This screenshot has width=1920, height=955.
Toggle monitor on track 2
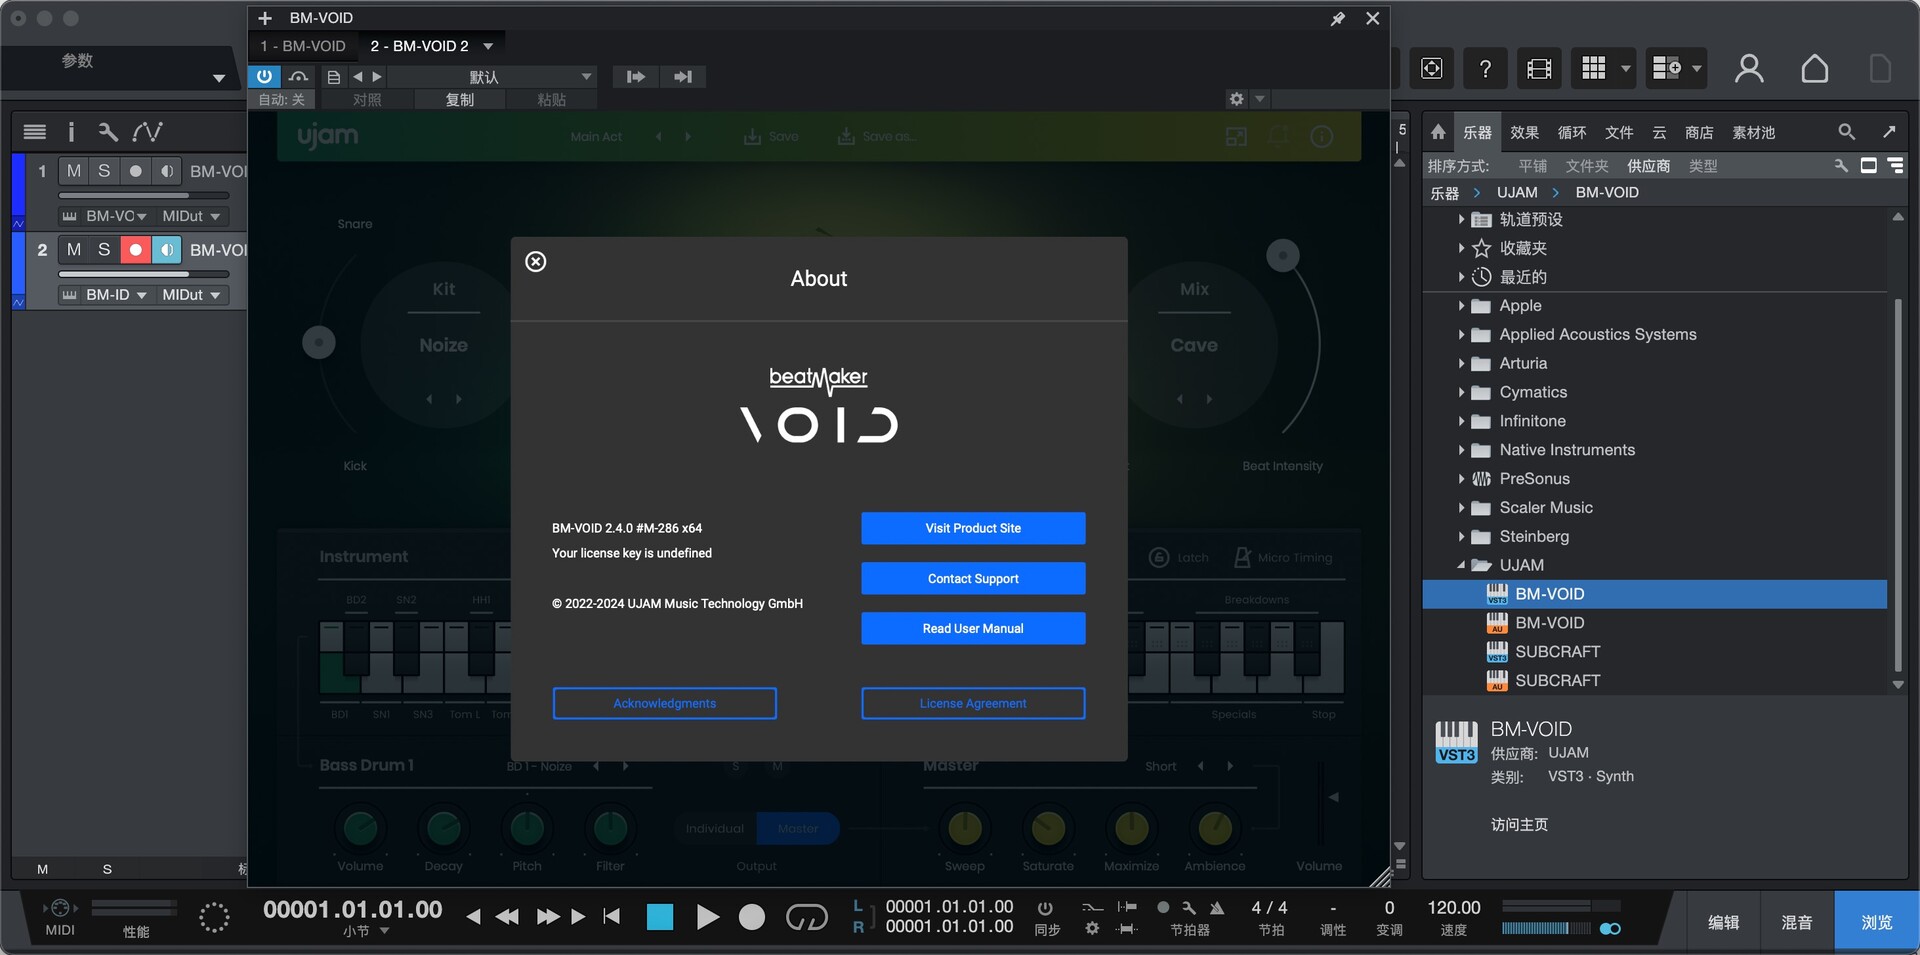[167, 250]
